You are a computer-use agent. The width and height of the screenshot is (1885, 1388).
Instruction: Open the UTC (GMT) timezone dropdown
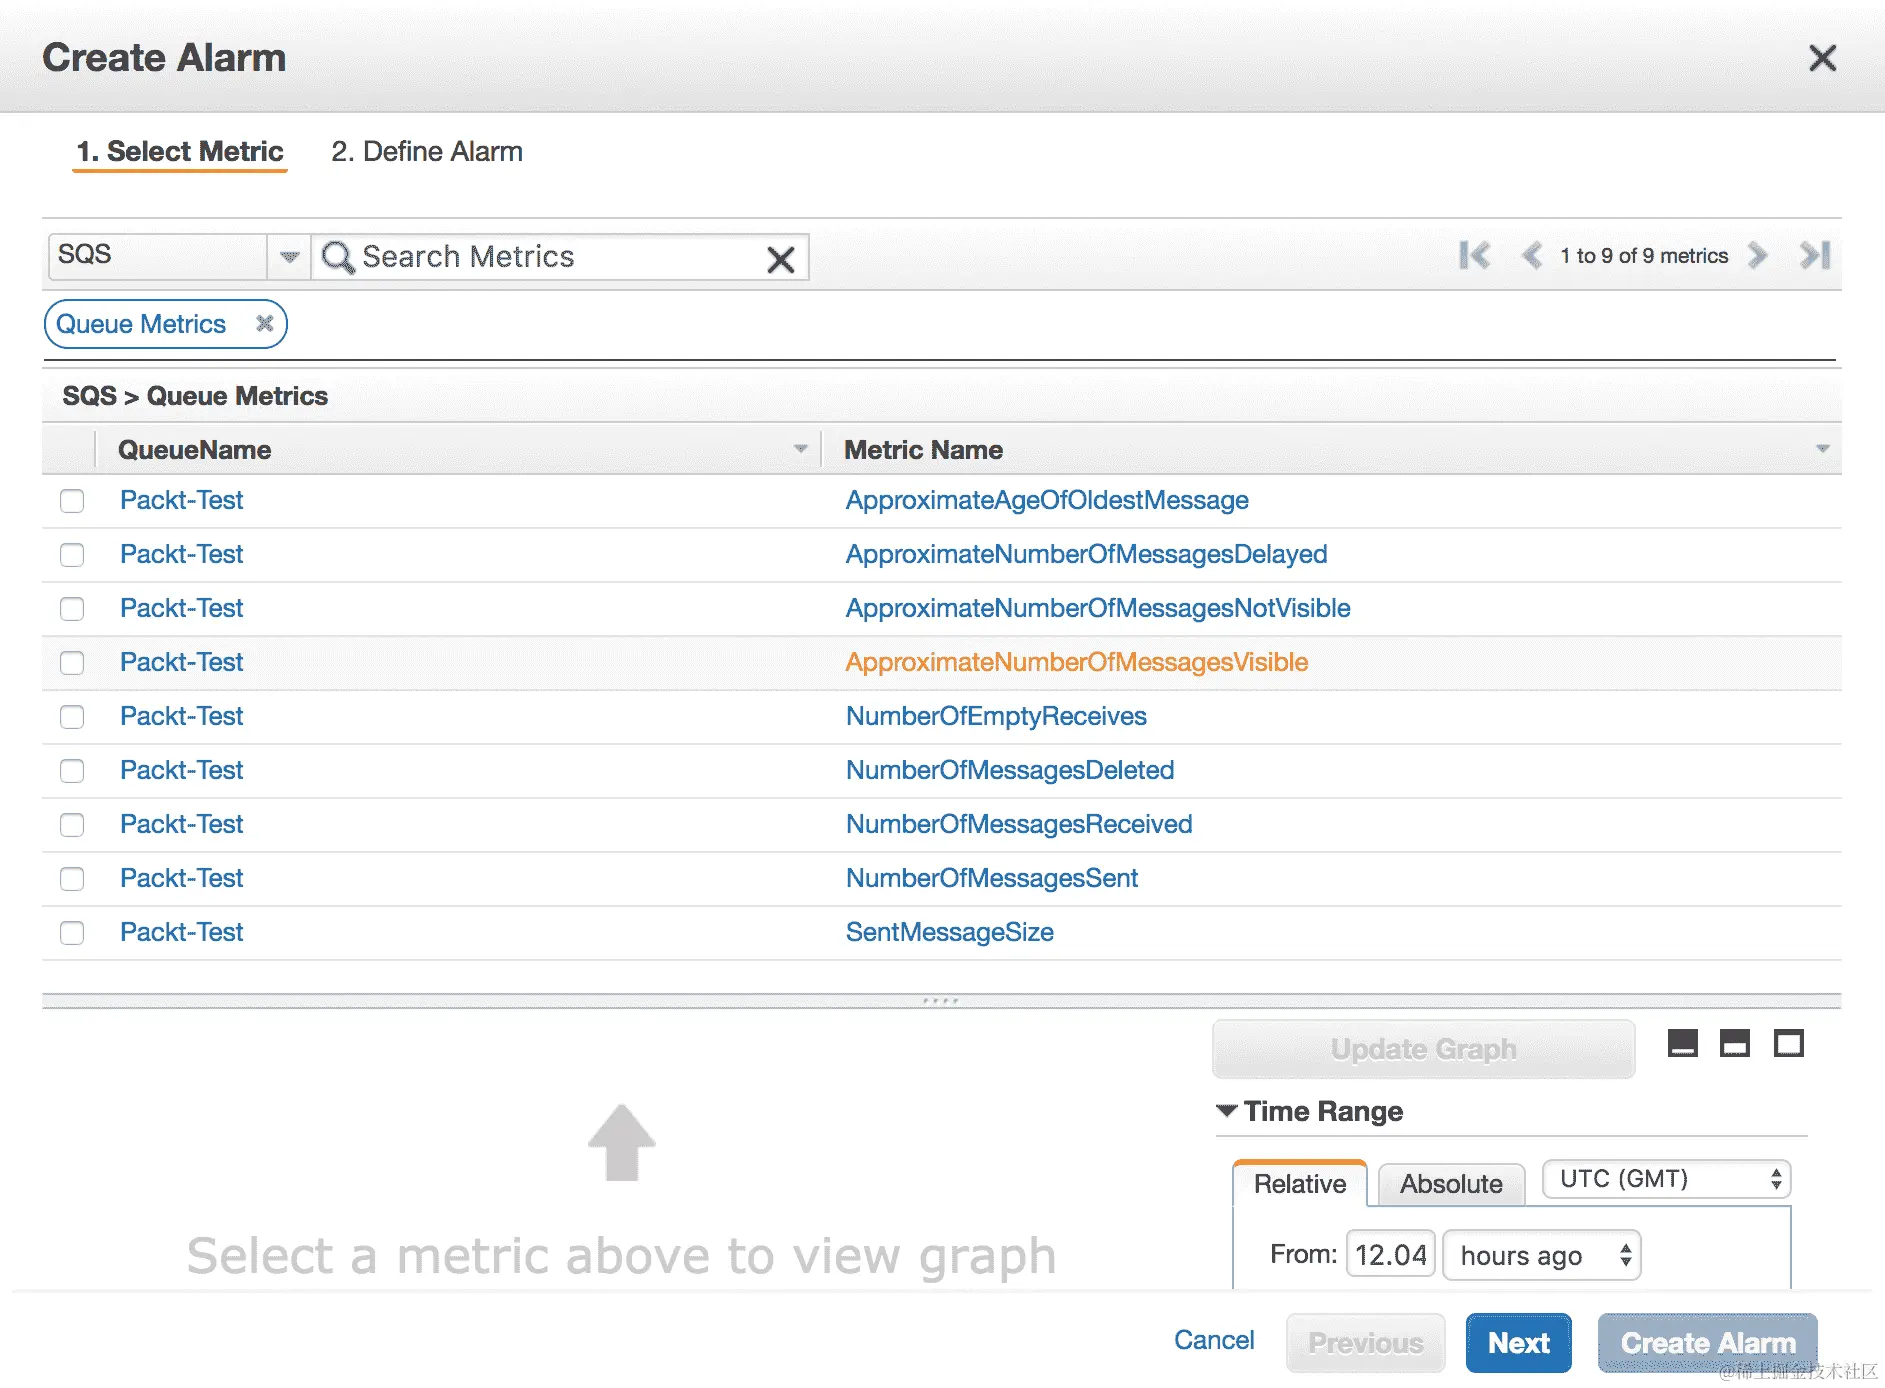(x=1666, y=1179)
